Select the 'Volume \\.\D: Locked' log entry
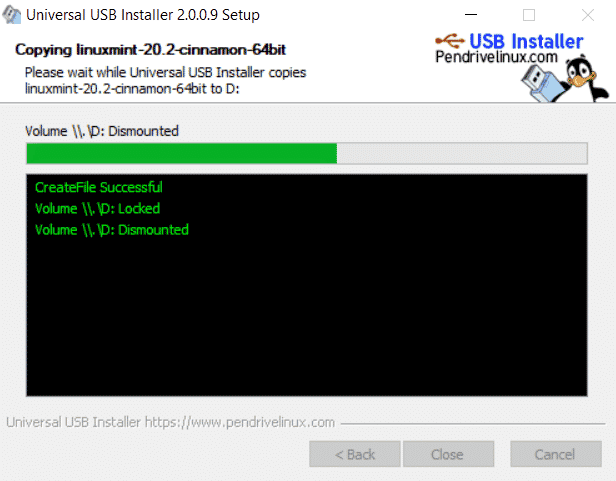This screenshot has height=481, width=616. point(97,209)
